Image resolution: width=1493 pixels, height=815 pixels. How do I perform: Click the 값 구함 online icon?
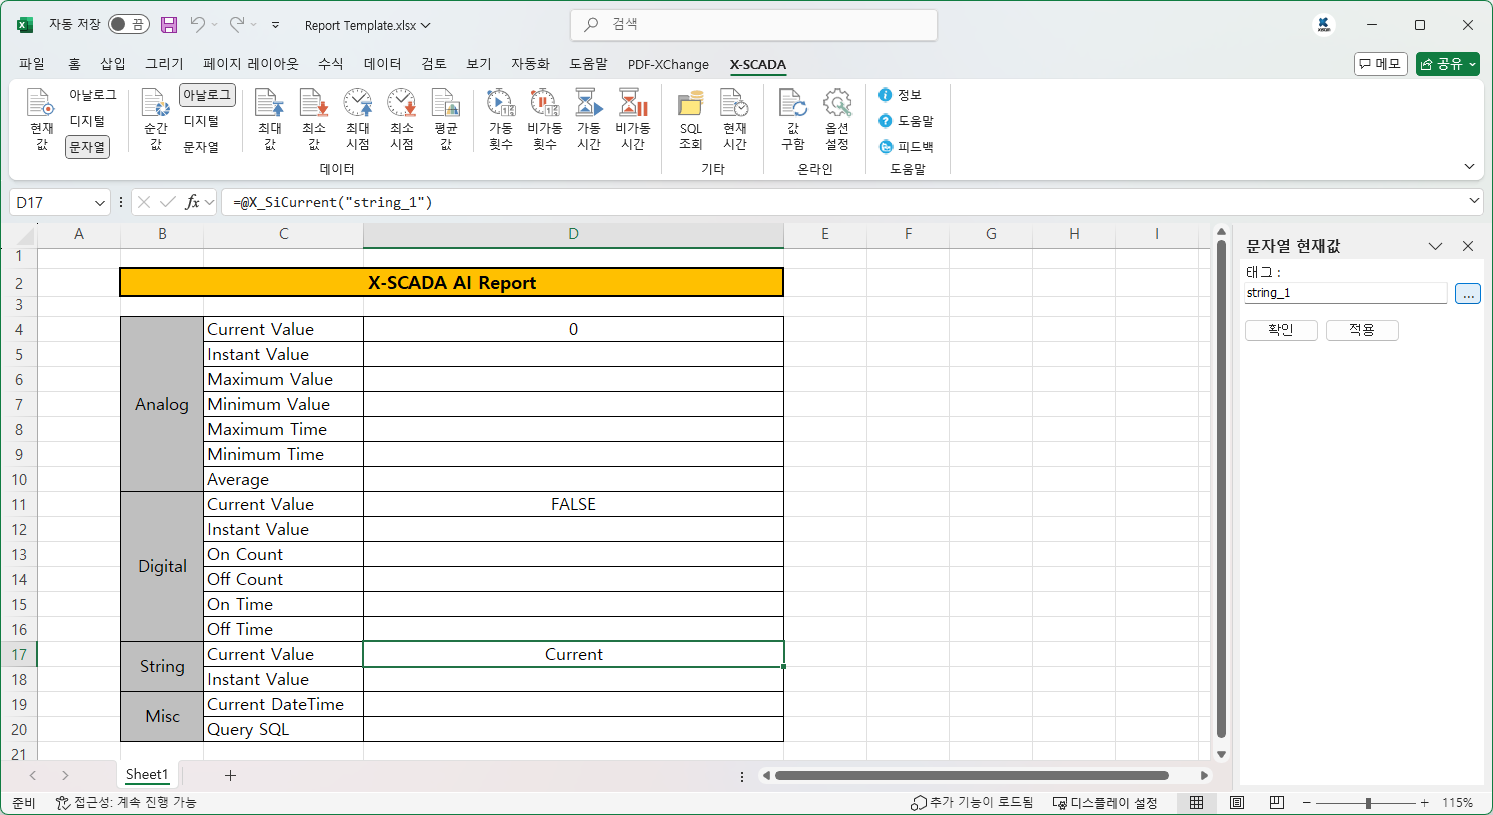click(x=793, y=119)
